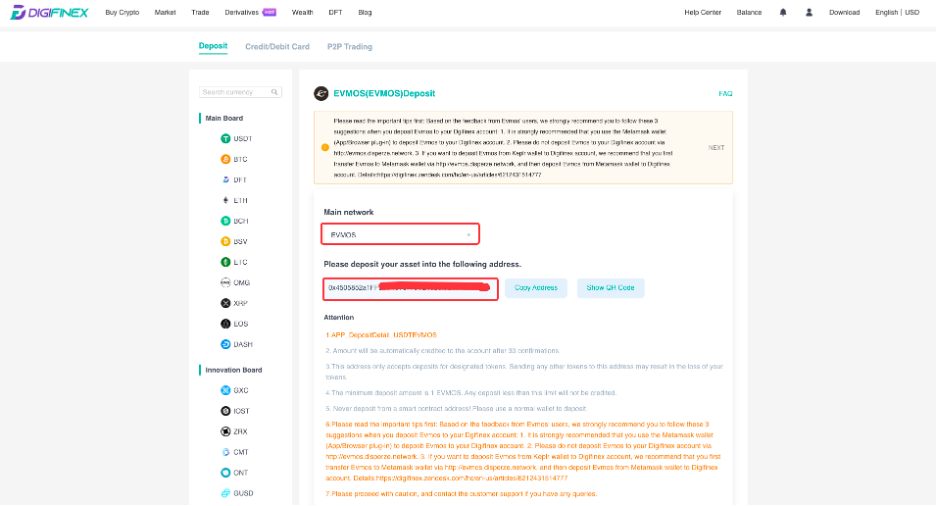Click the deposit address field

coord(411,289)
